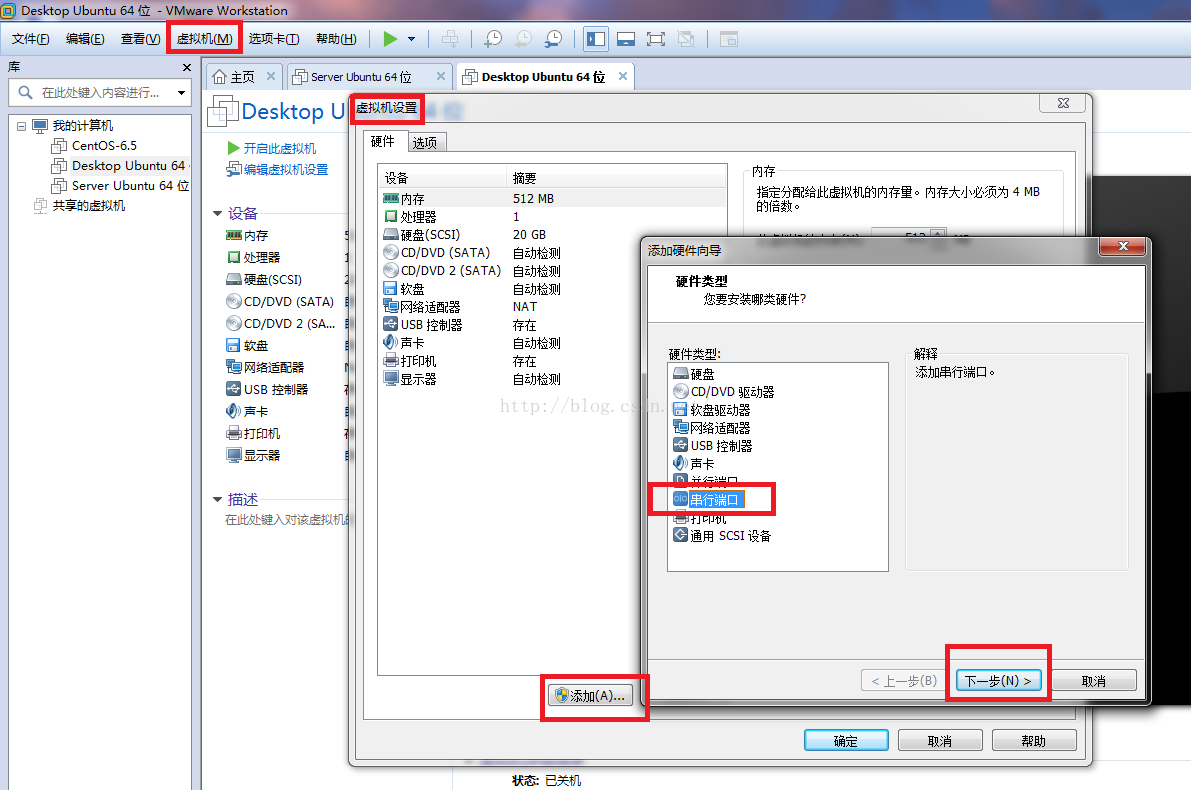Close the 添加硬件向导 window
This screenshot has height=790, width=1191.
(x=1123, y=246)
